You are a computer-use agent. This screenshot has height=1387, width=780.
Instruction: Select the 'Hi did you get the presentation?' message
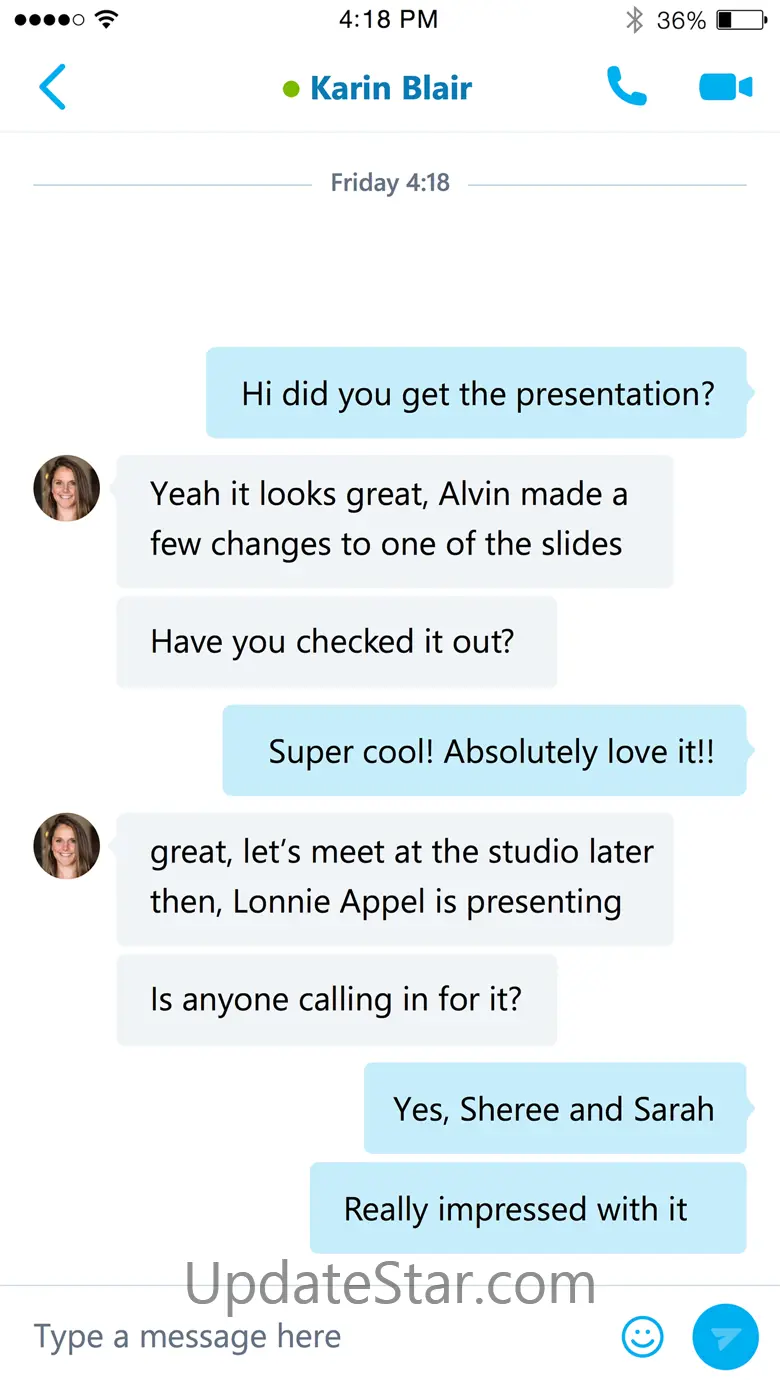click(x=477, y=393)
